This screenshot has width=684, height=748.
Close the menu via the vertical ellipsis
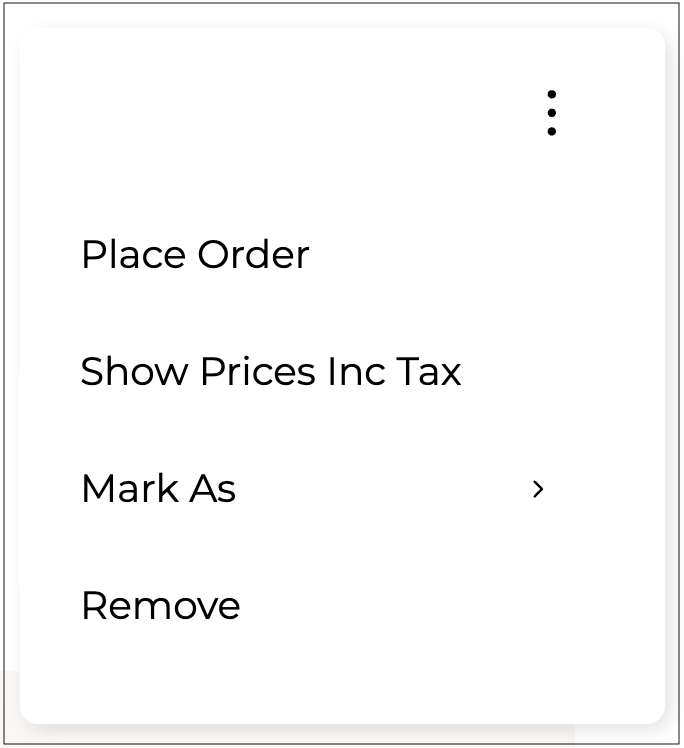click(x=551, y=113)
